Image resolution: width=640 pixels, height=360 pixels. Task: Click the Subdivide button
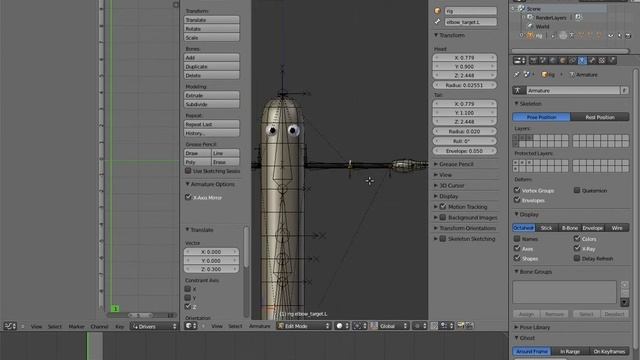point(211,104)
